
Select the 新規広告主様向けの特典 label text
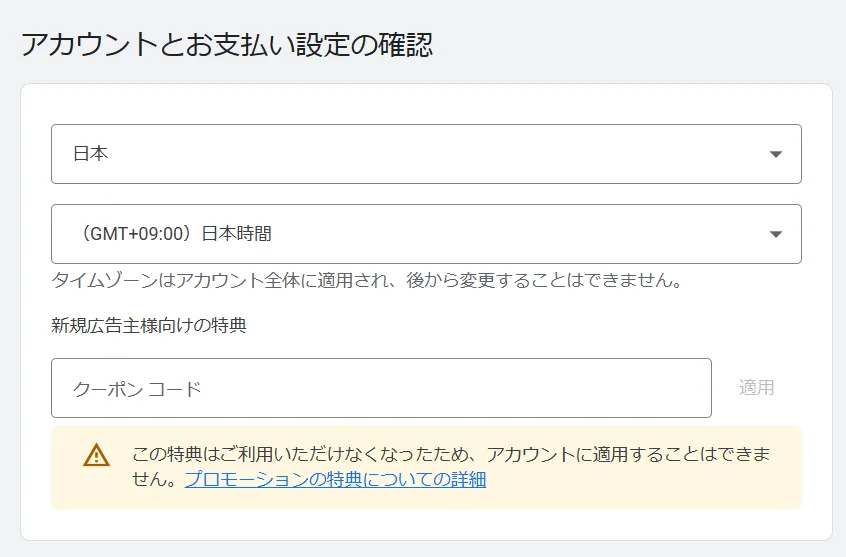(x=149, y=325)
